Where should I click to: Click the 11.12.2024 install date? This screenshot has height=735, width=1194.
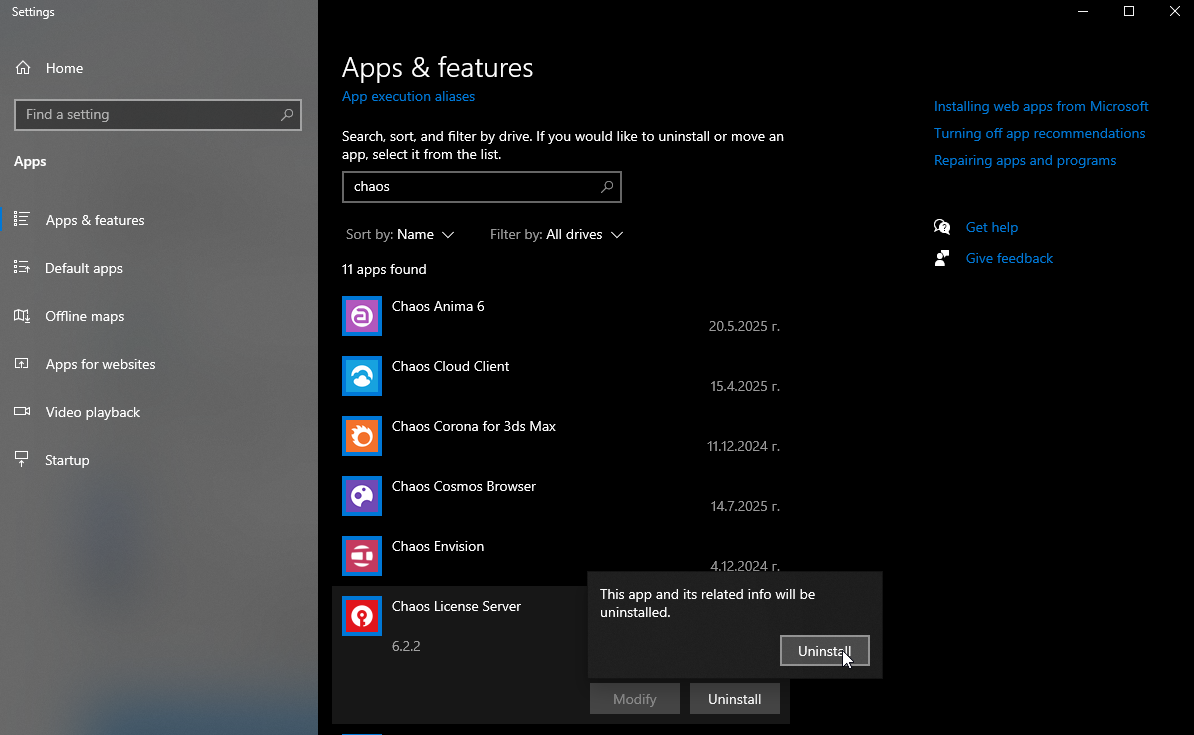(743, 446)
